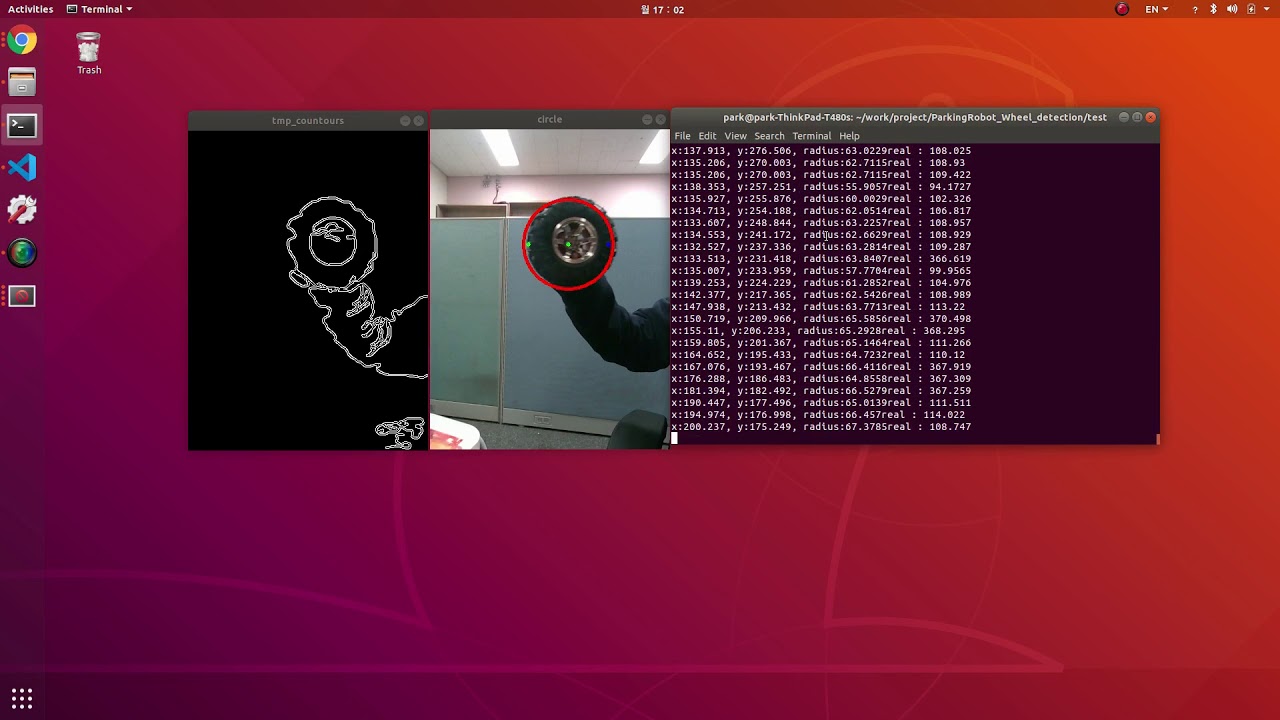Close the tmp_countours window
This screenshot has width=1280, height=720.
[x=419, y=120]
